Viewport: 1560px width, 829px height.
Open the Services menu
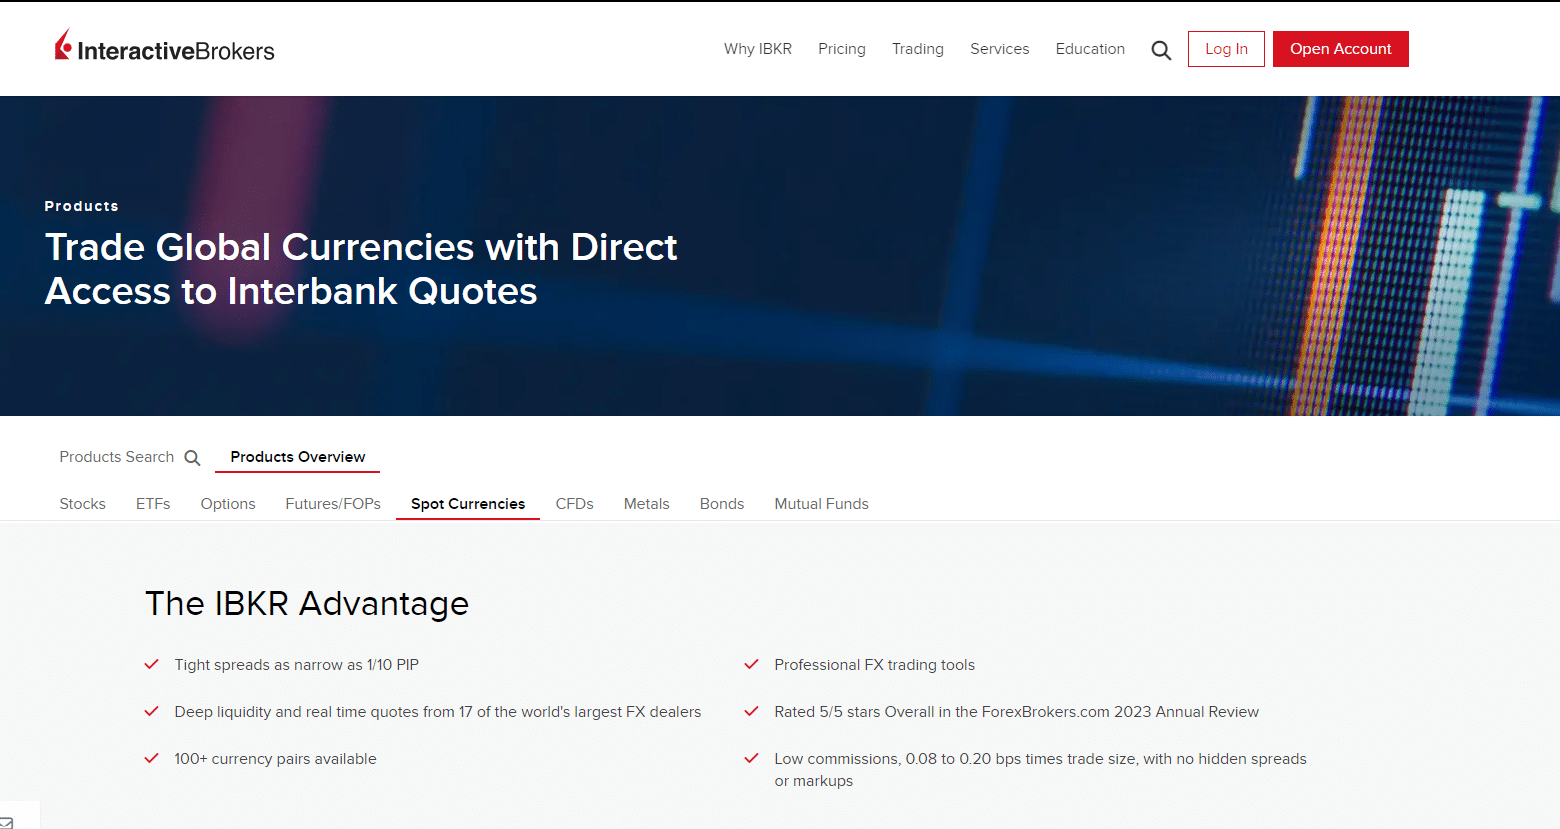(x=999, y=49)
